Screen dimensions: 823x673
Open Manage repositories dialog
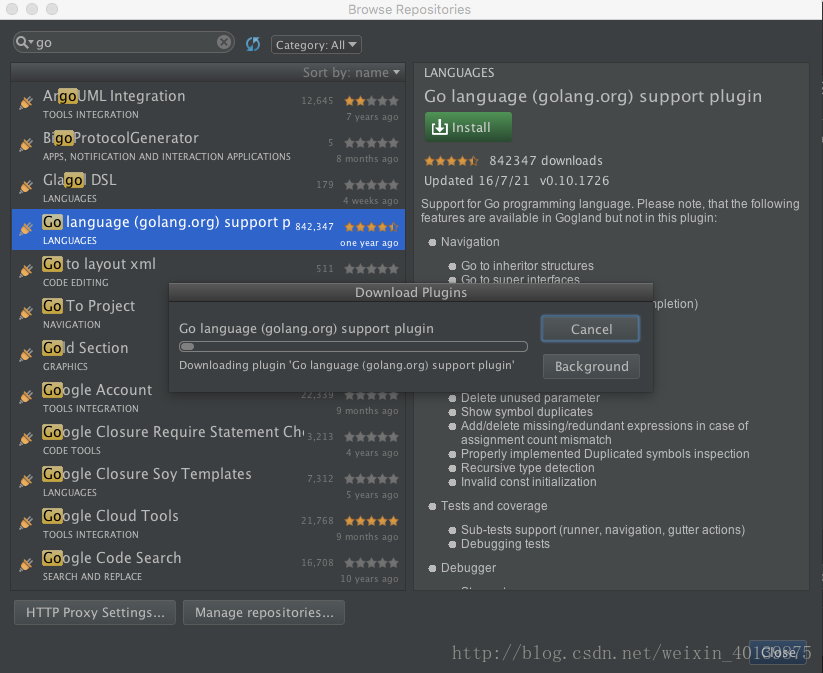point(264,613)
